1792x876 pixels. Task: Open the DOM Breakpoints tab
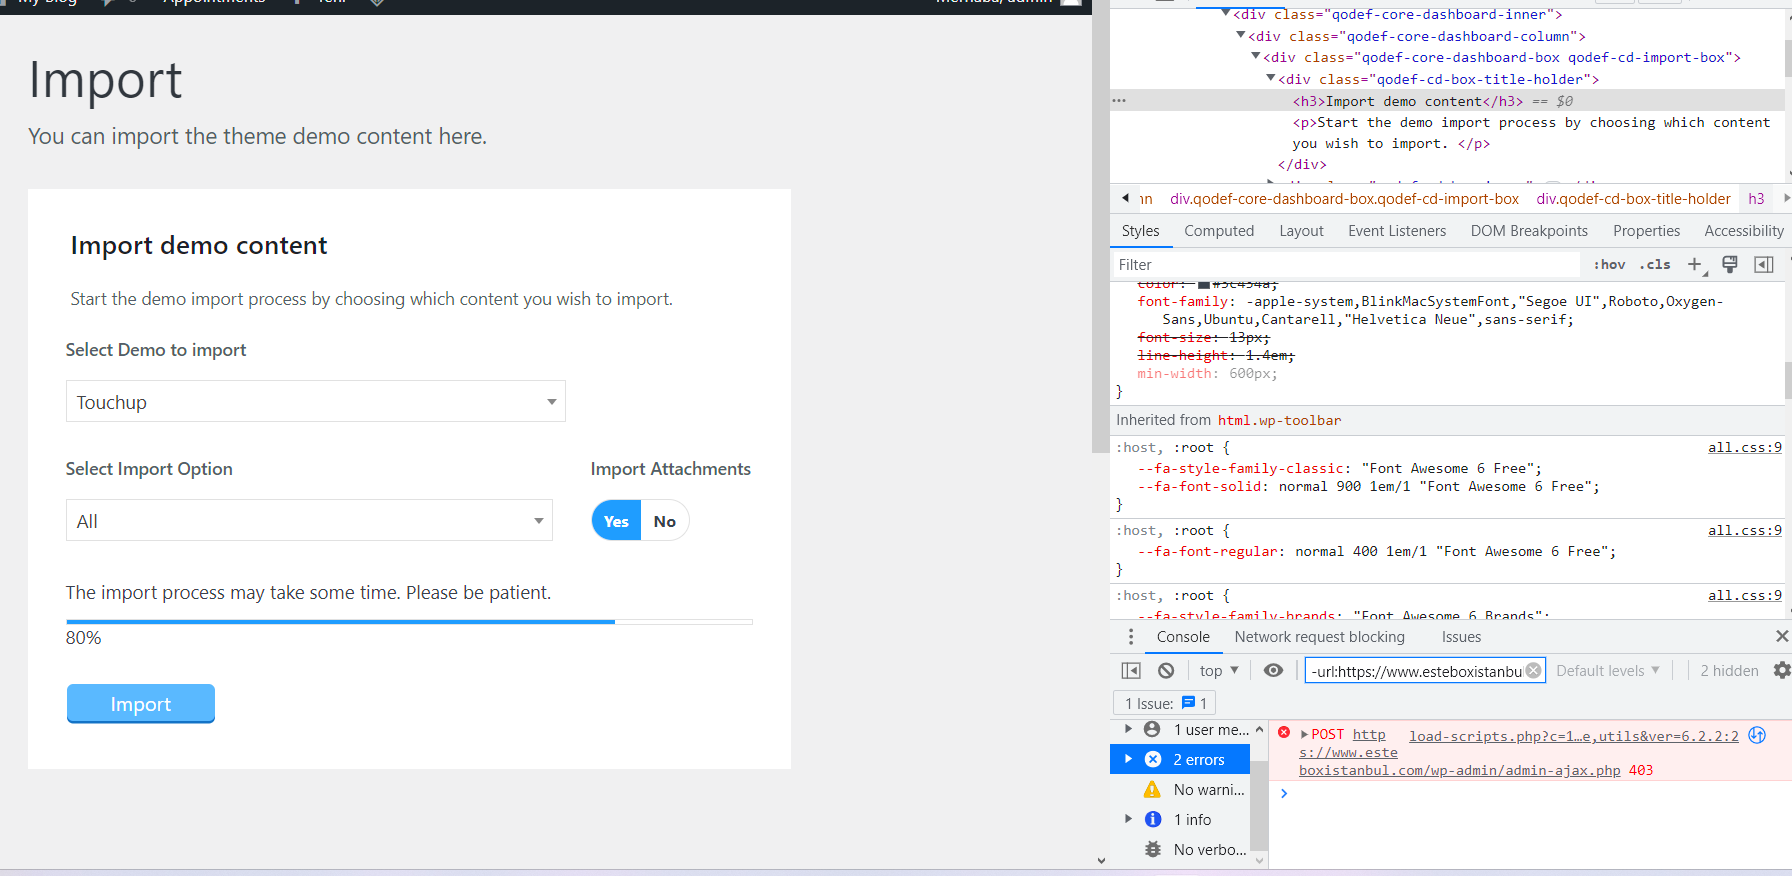click(1529, 231)
